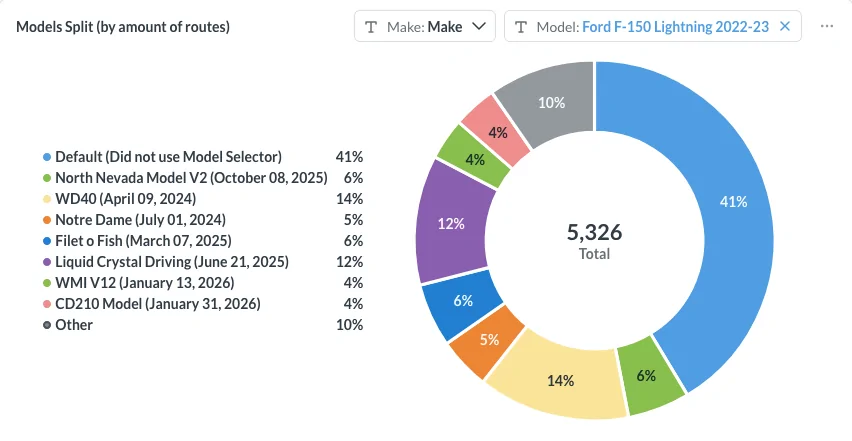Image resolution: width=852 pixels, height=441 pixels.
Task: Select the purple 12% donut segment
Action: [453, 224]
